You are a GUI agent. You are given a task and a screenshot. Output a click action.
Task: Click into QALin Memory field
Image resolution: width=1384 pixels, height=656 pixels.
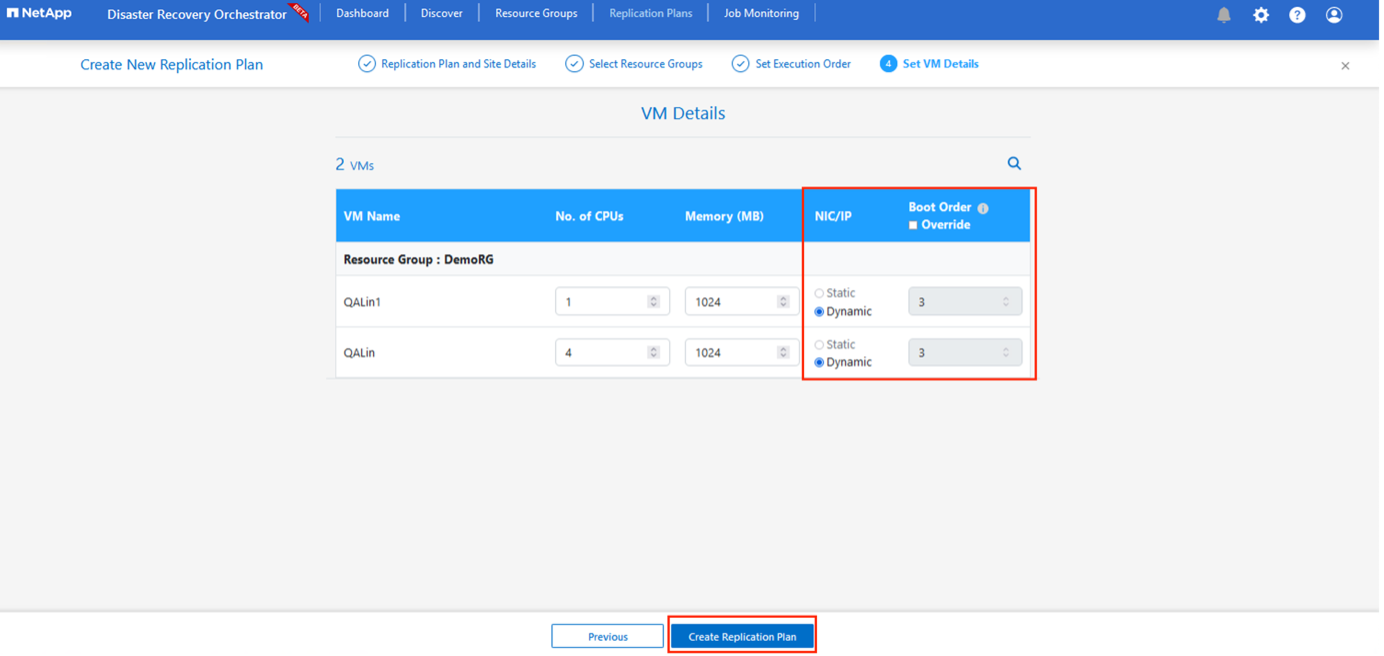(x=742, y=352)
